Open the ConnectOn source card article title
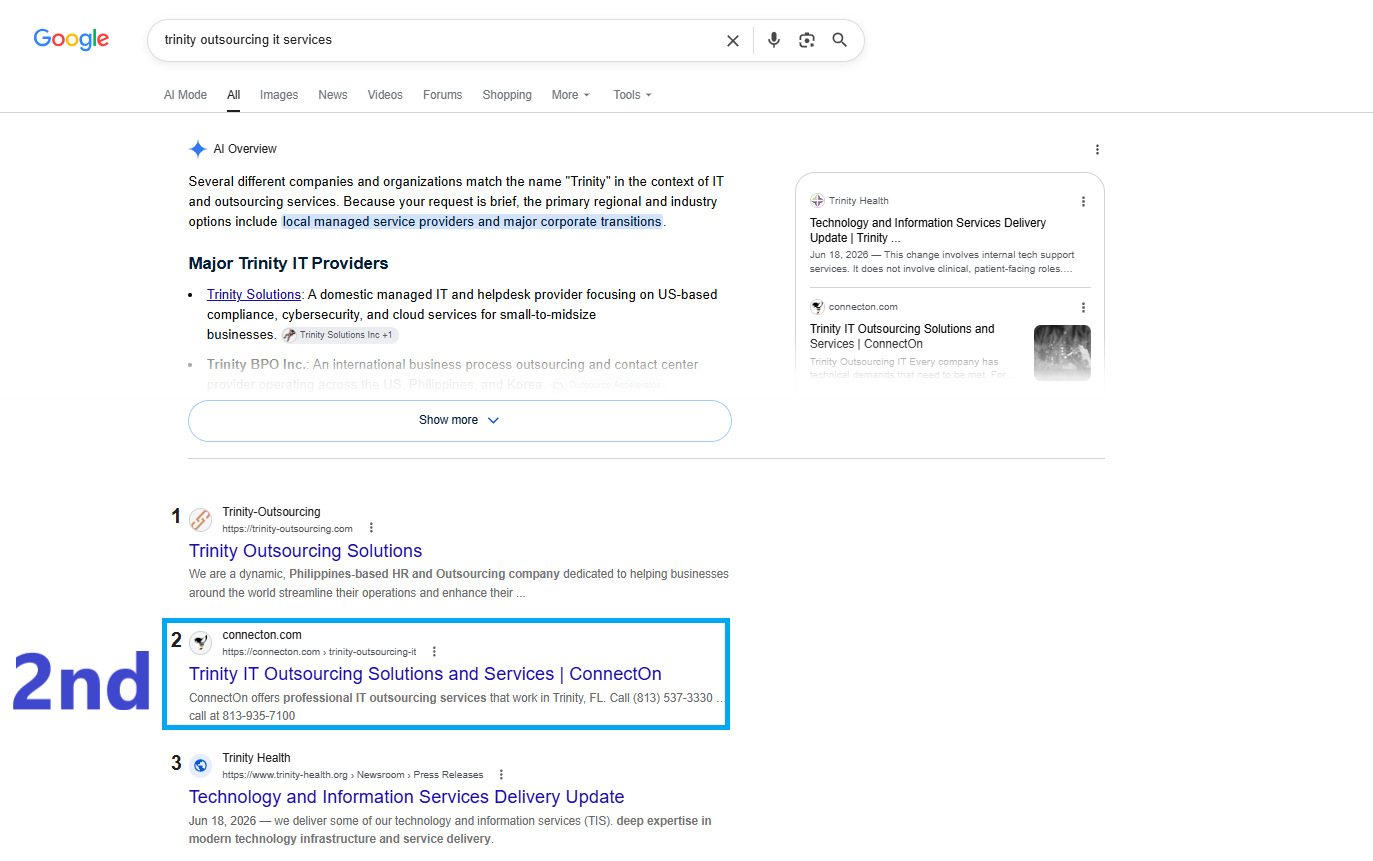Image resolution: width=1373 pixels, height=861 pixels. [902, 336]
